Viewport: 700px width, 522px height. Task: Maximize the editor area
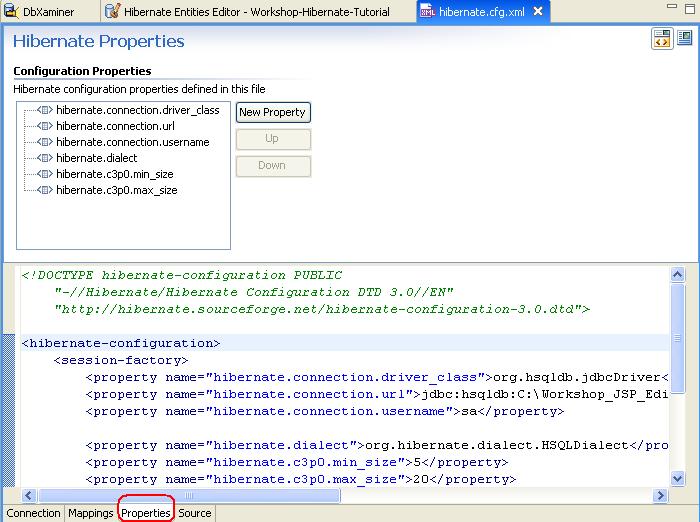tap(690, 8)
